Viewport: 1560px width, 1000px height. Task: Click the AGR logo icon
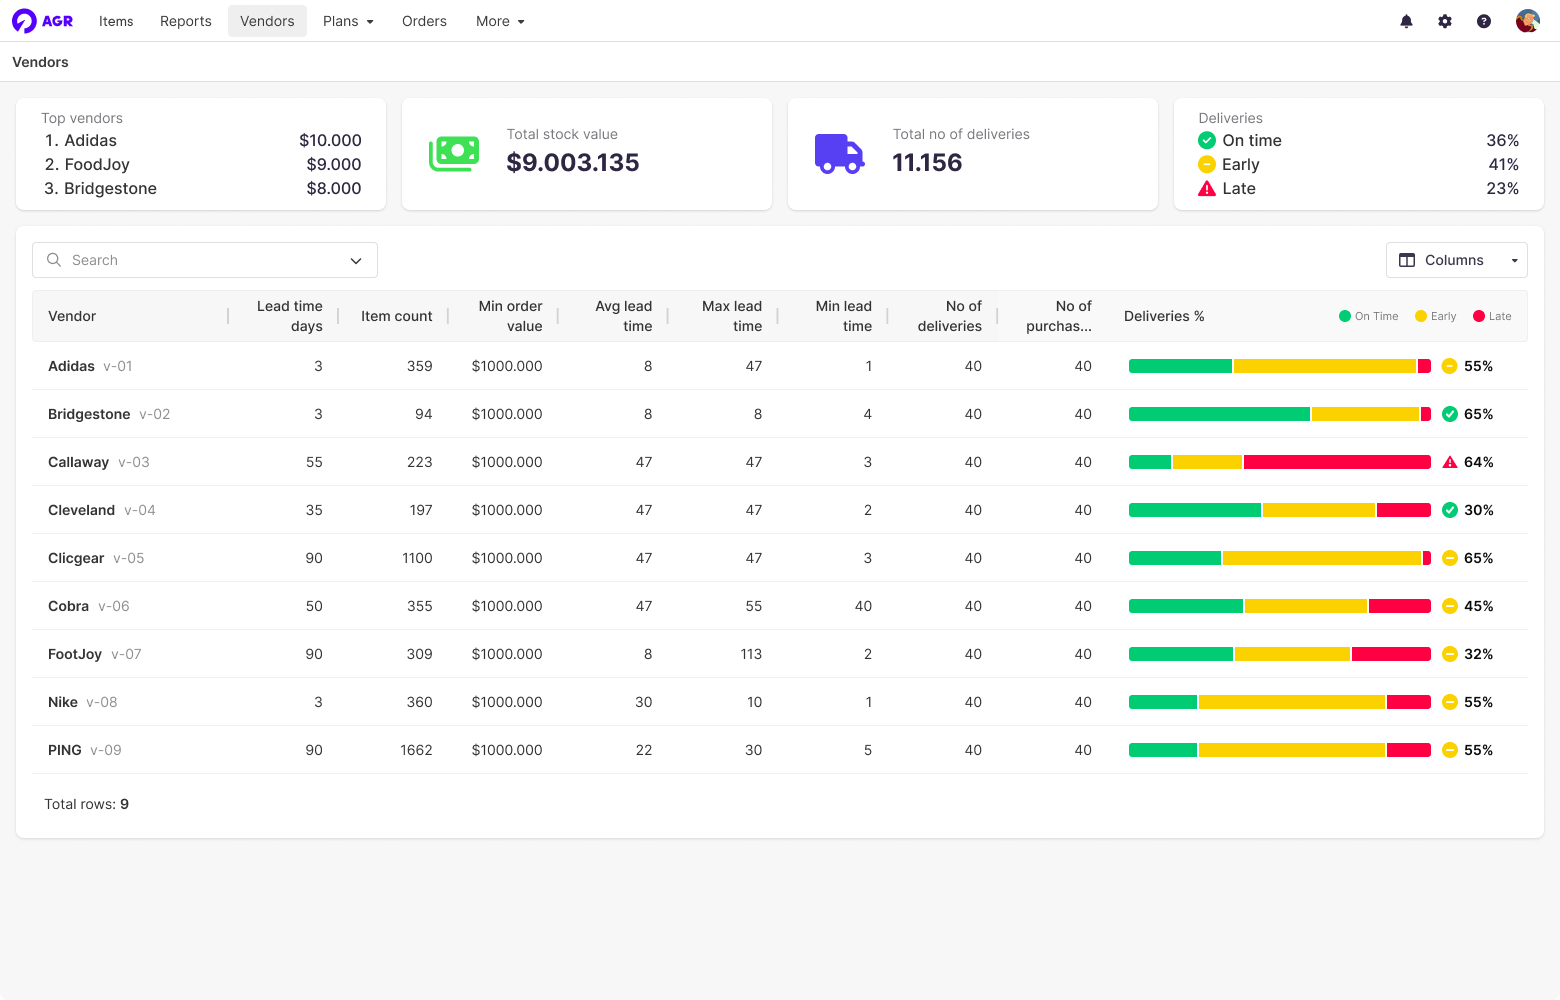pyautogui.click(x=25, y=21)
